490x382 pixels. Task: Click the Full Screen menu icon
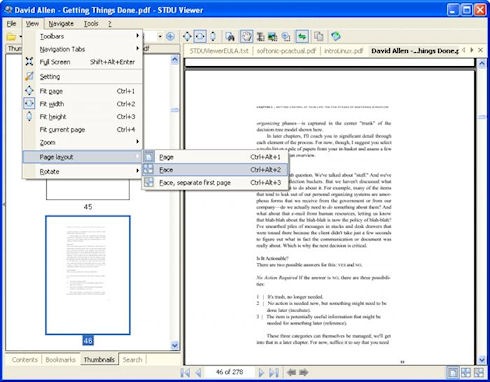(29, 62)
